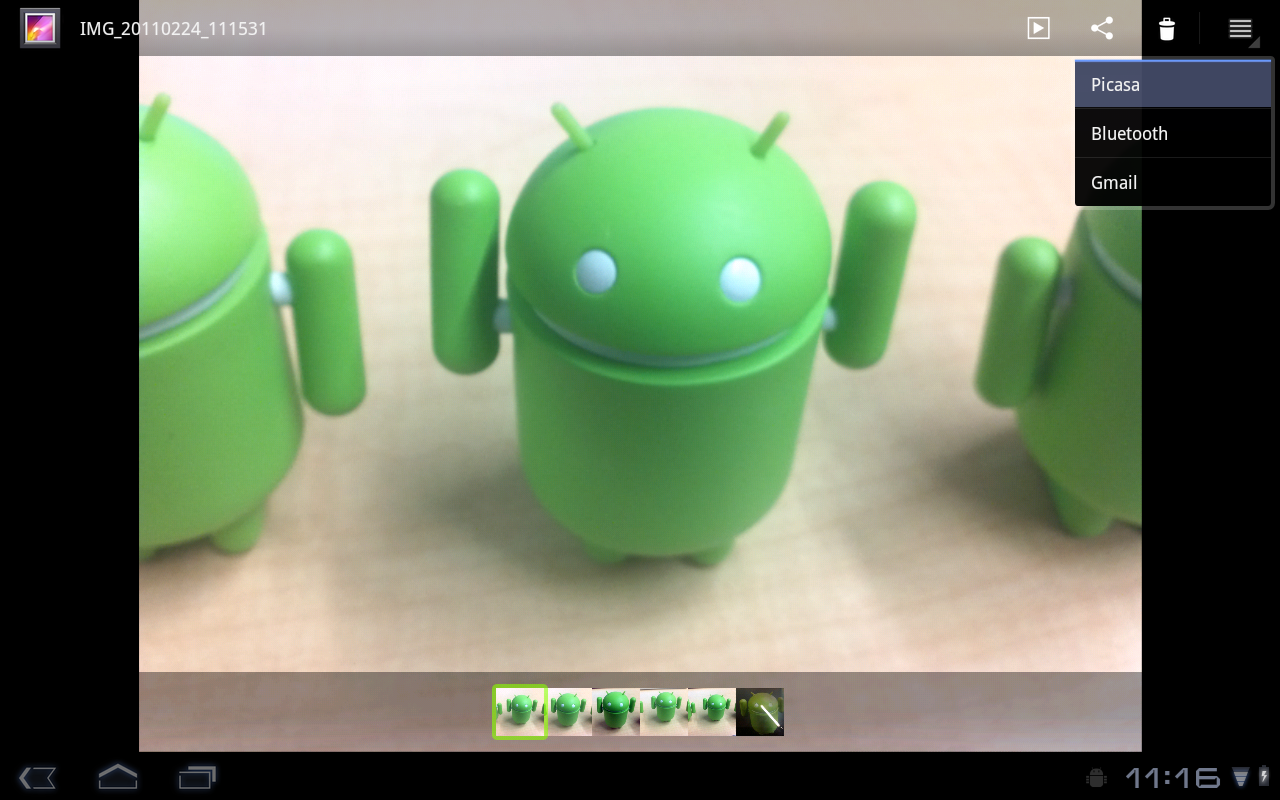Screen dimensions: 1280x800
Task: Select the third filmstrip thumbnail
Action: pos(616,712)
